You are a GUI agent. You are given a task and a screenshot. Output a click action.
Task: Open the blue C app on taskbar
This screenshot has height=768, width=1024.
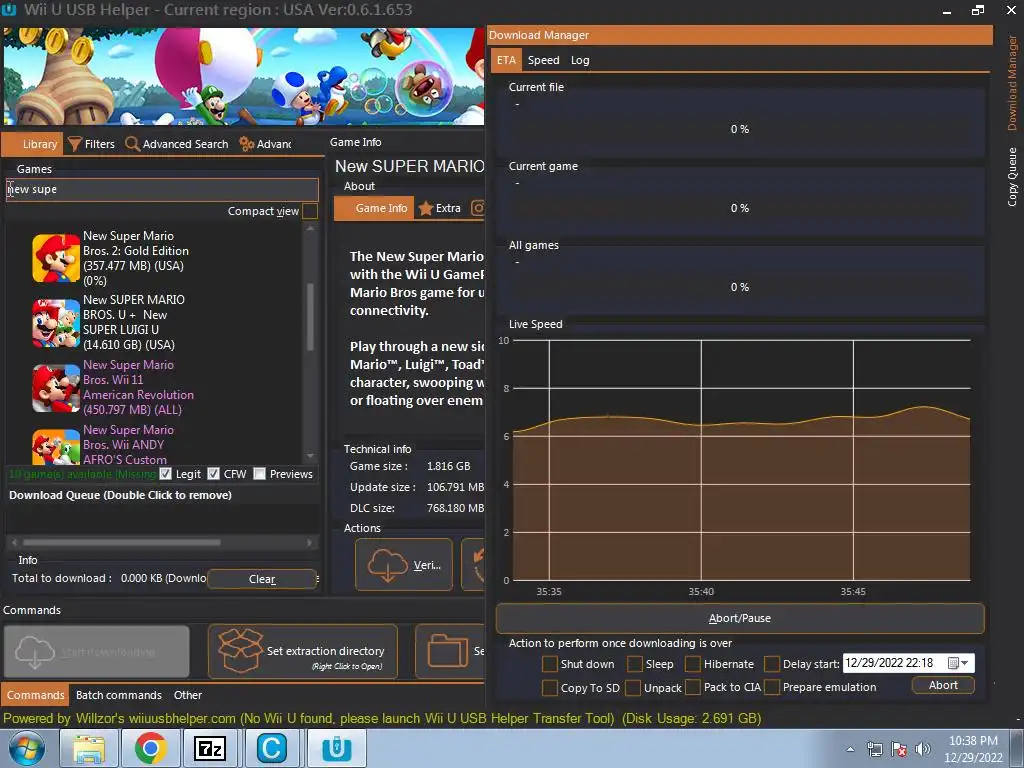point(272,748)
